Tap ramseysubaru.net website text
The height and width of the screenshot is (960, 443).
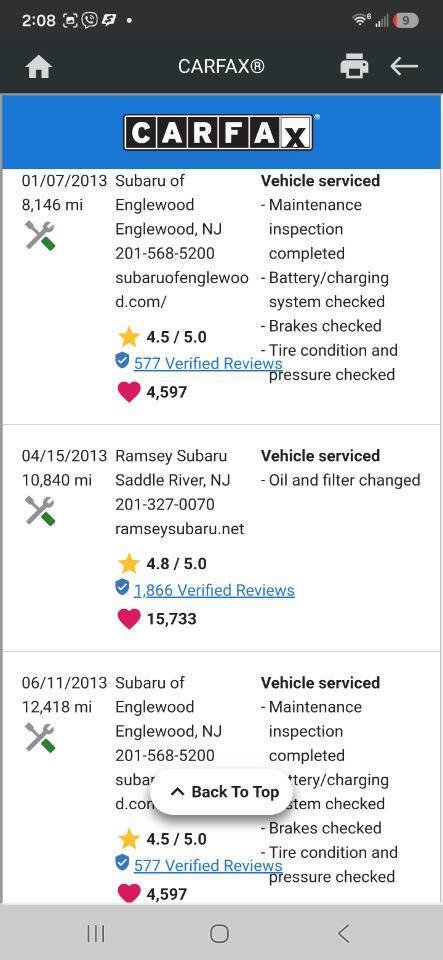tap(179, 529)
